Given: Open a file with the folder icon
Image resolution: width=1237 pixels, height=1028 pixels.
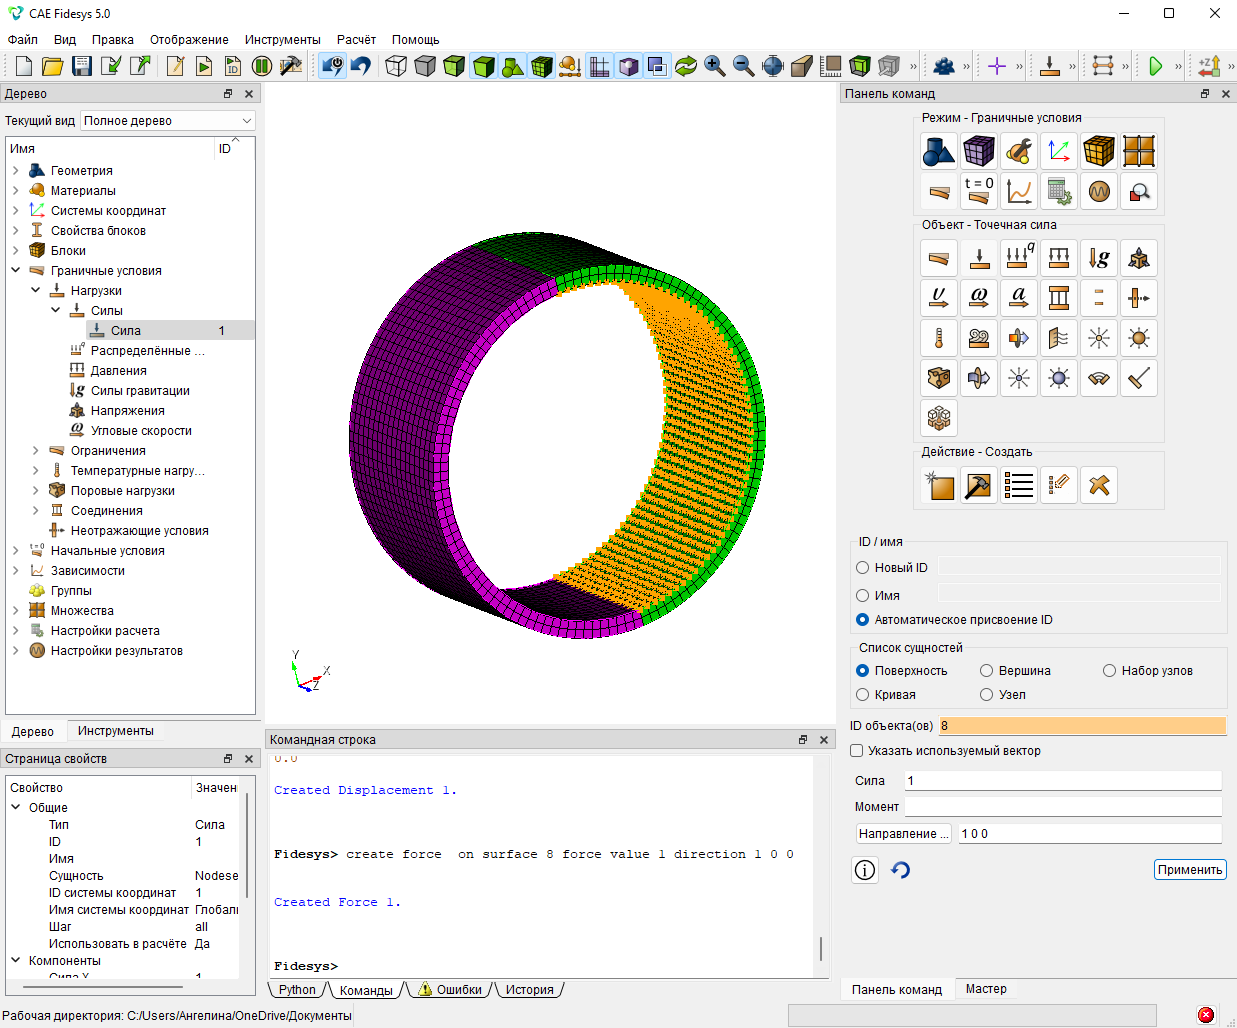Looking at the screenshot, I should [x=53, y=66].
